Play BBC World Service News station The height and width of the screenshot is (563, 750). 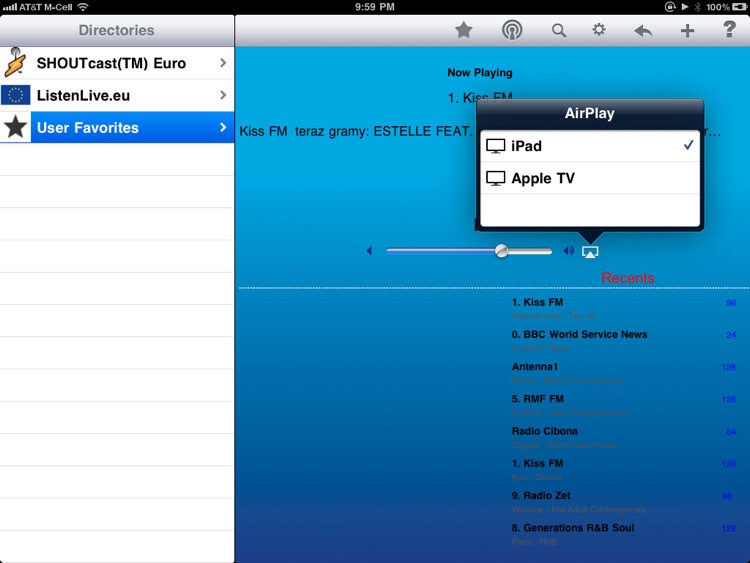point(624,341)
